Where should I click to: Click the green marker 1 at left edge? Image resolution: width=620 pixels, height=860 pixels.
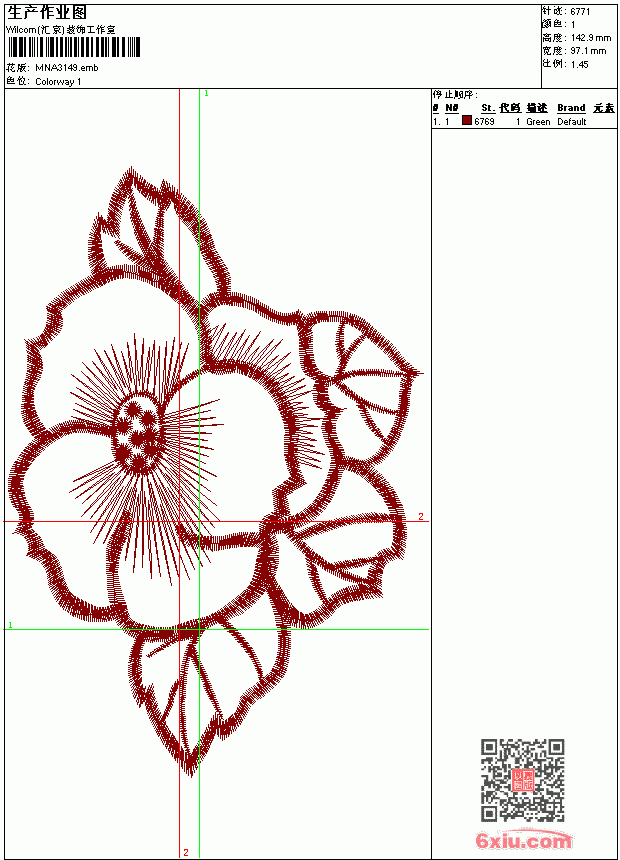[10, 625]
